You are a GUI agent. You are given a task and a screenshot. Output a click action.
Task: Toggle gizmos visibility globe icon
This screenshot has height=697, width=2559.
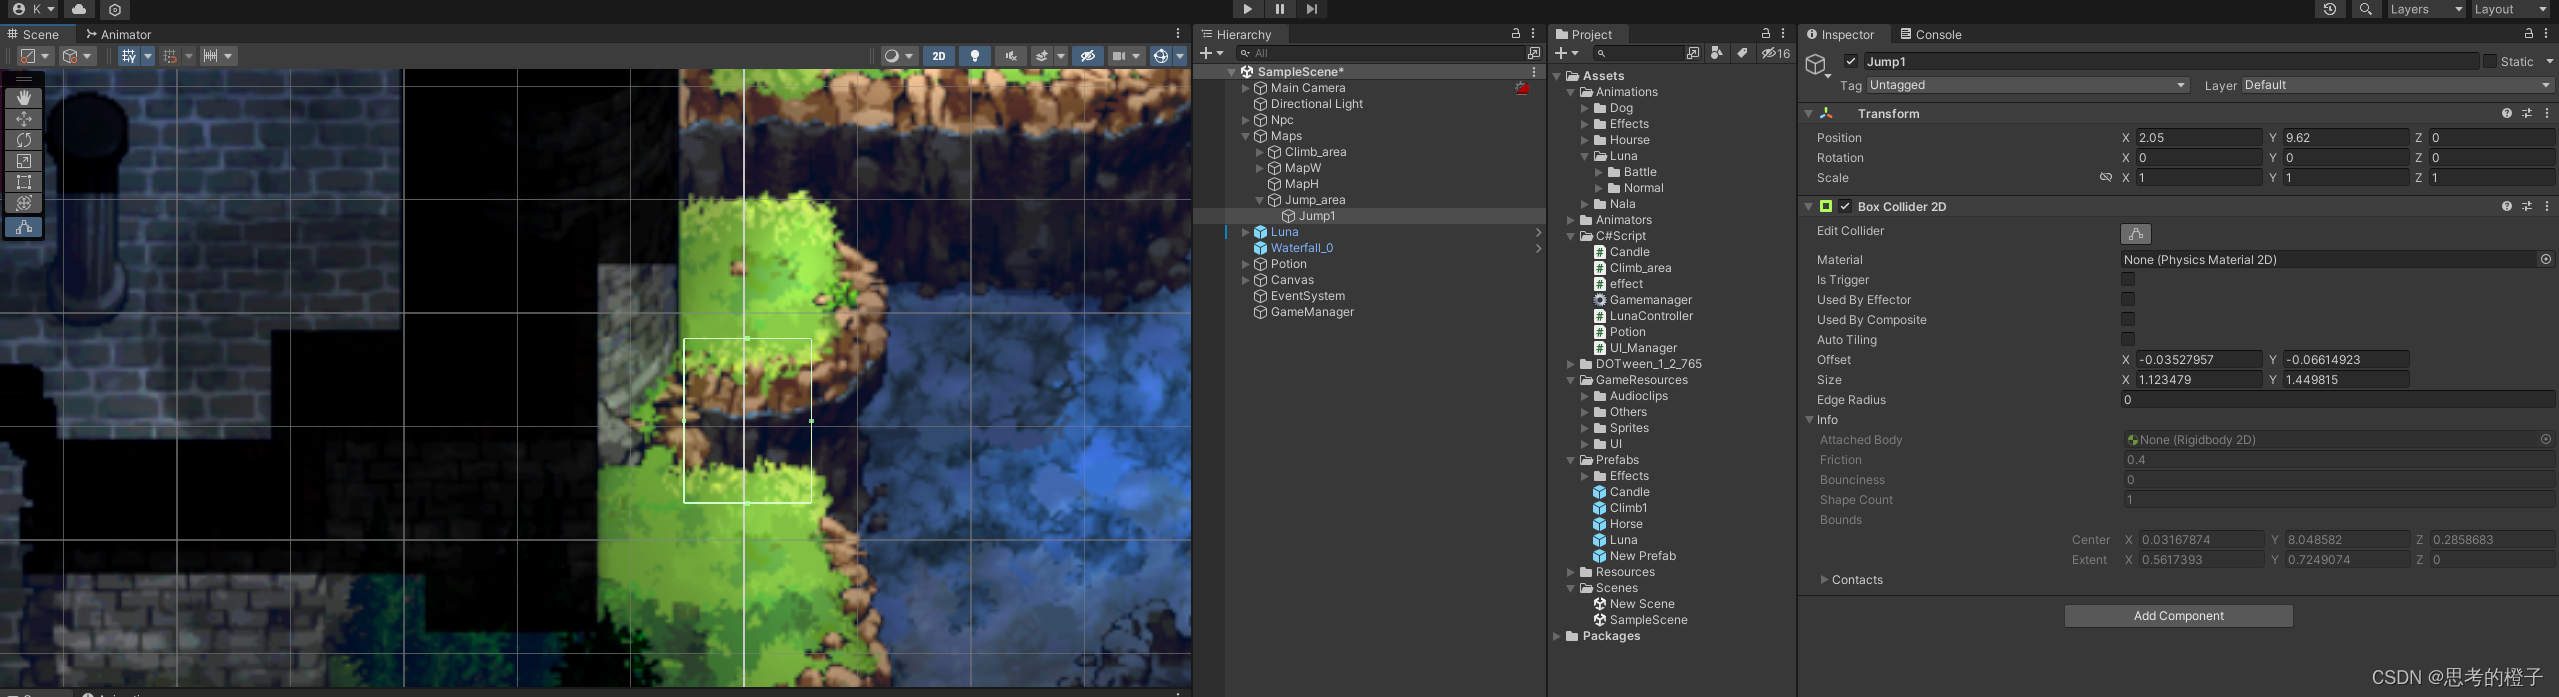[x=1161, y=56]
